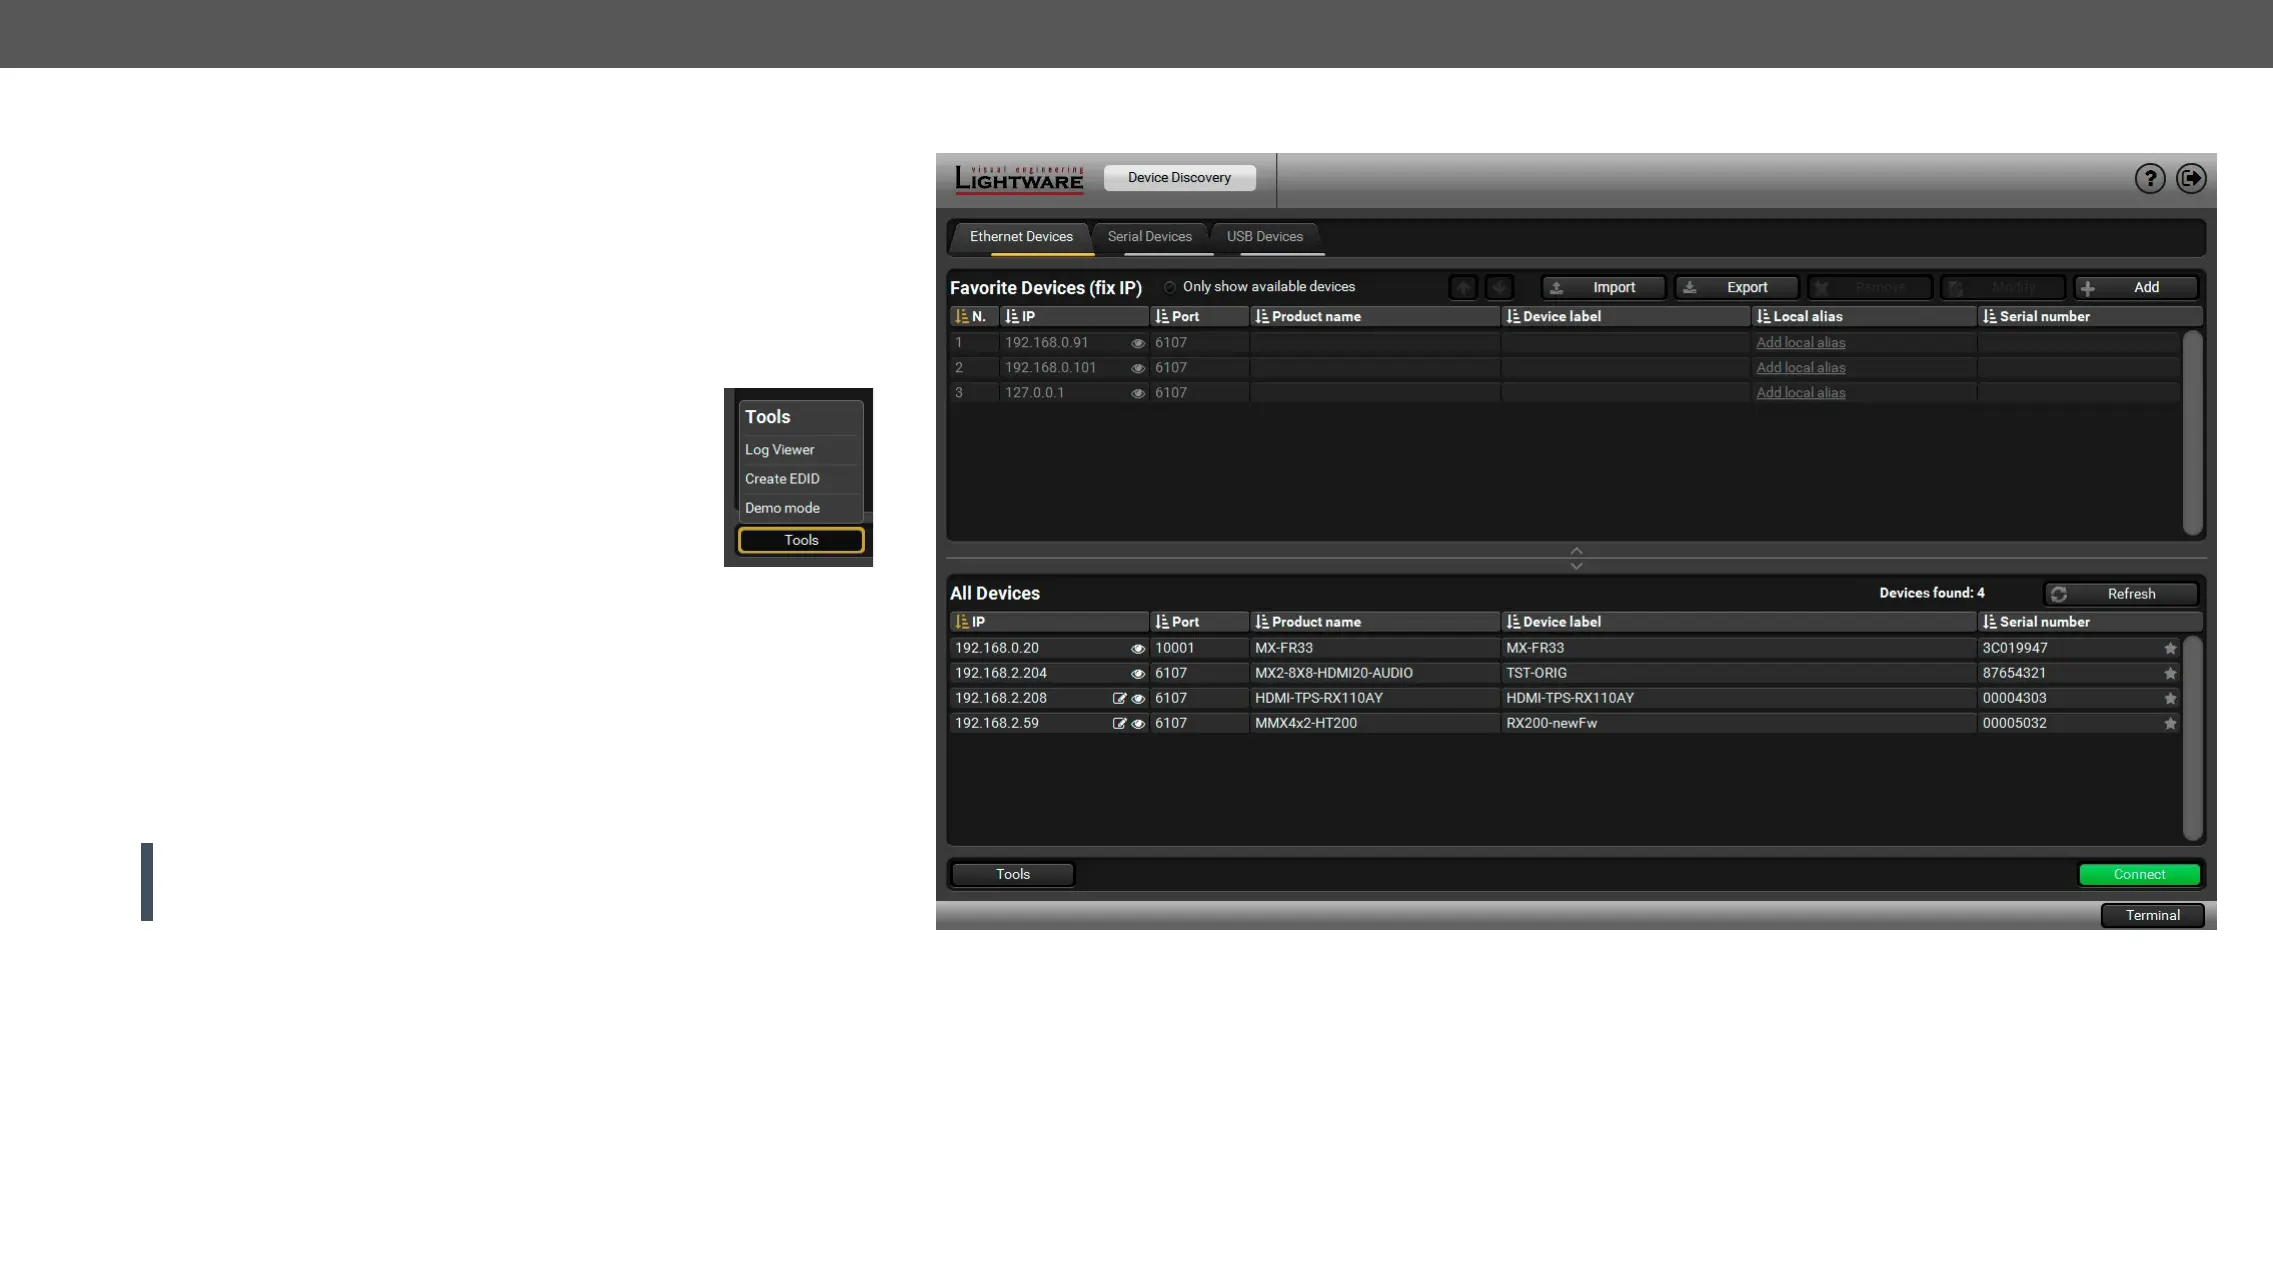This screenshot has height=1276, width=2273.
Task: Enable Only show available devices
Action: pos(1169,288)
